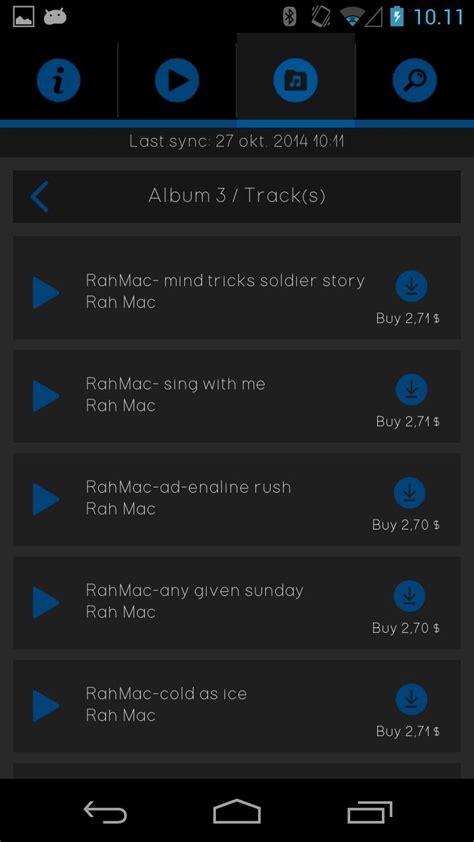Play 'mind tricks soldier story' track

click(46, 293)
